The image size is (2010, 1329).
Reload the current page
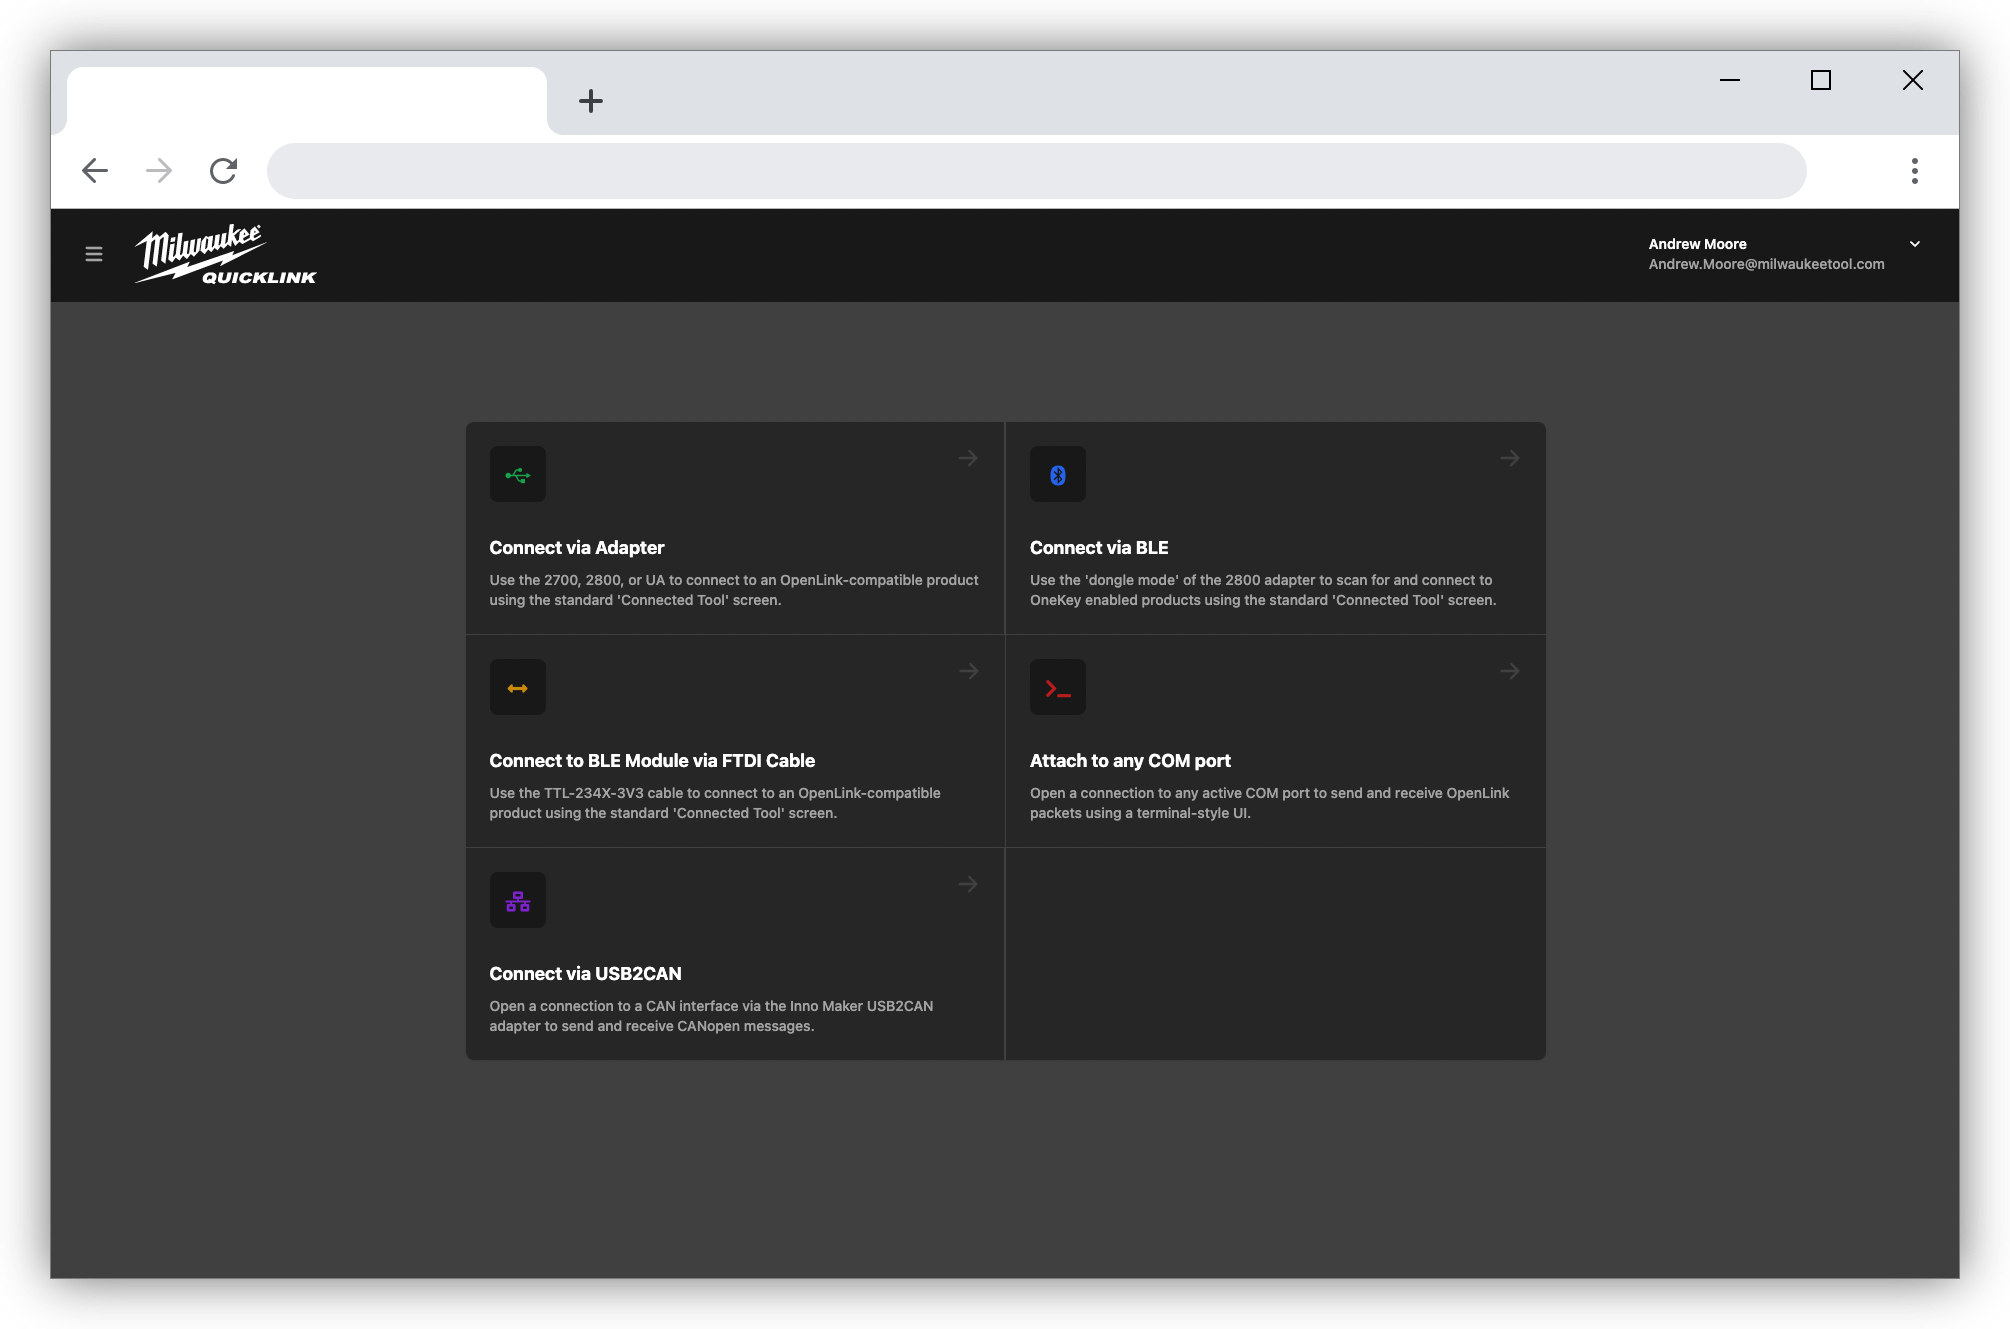click(223, 171)
